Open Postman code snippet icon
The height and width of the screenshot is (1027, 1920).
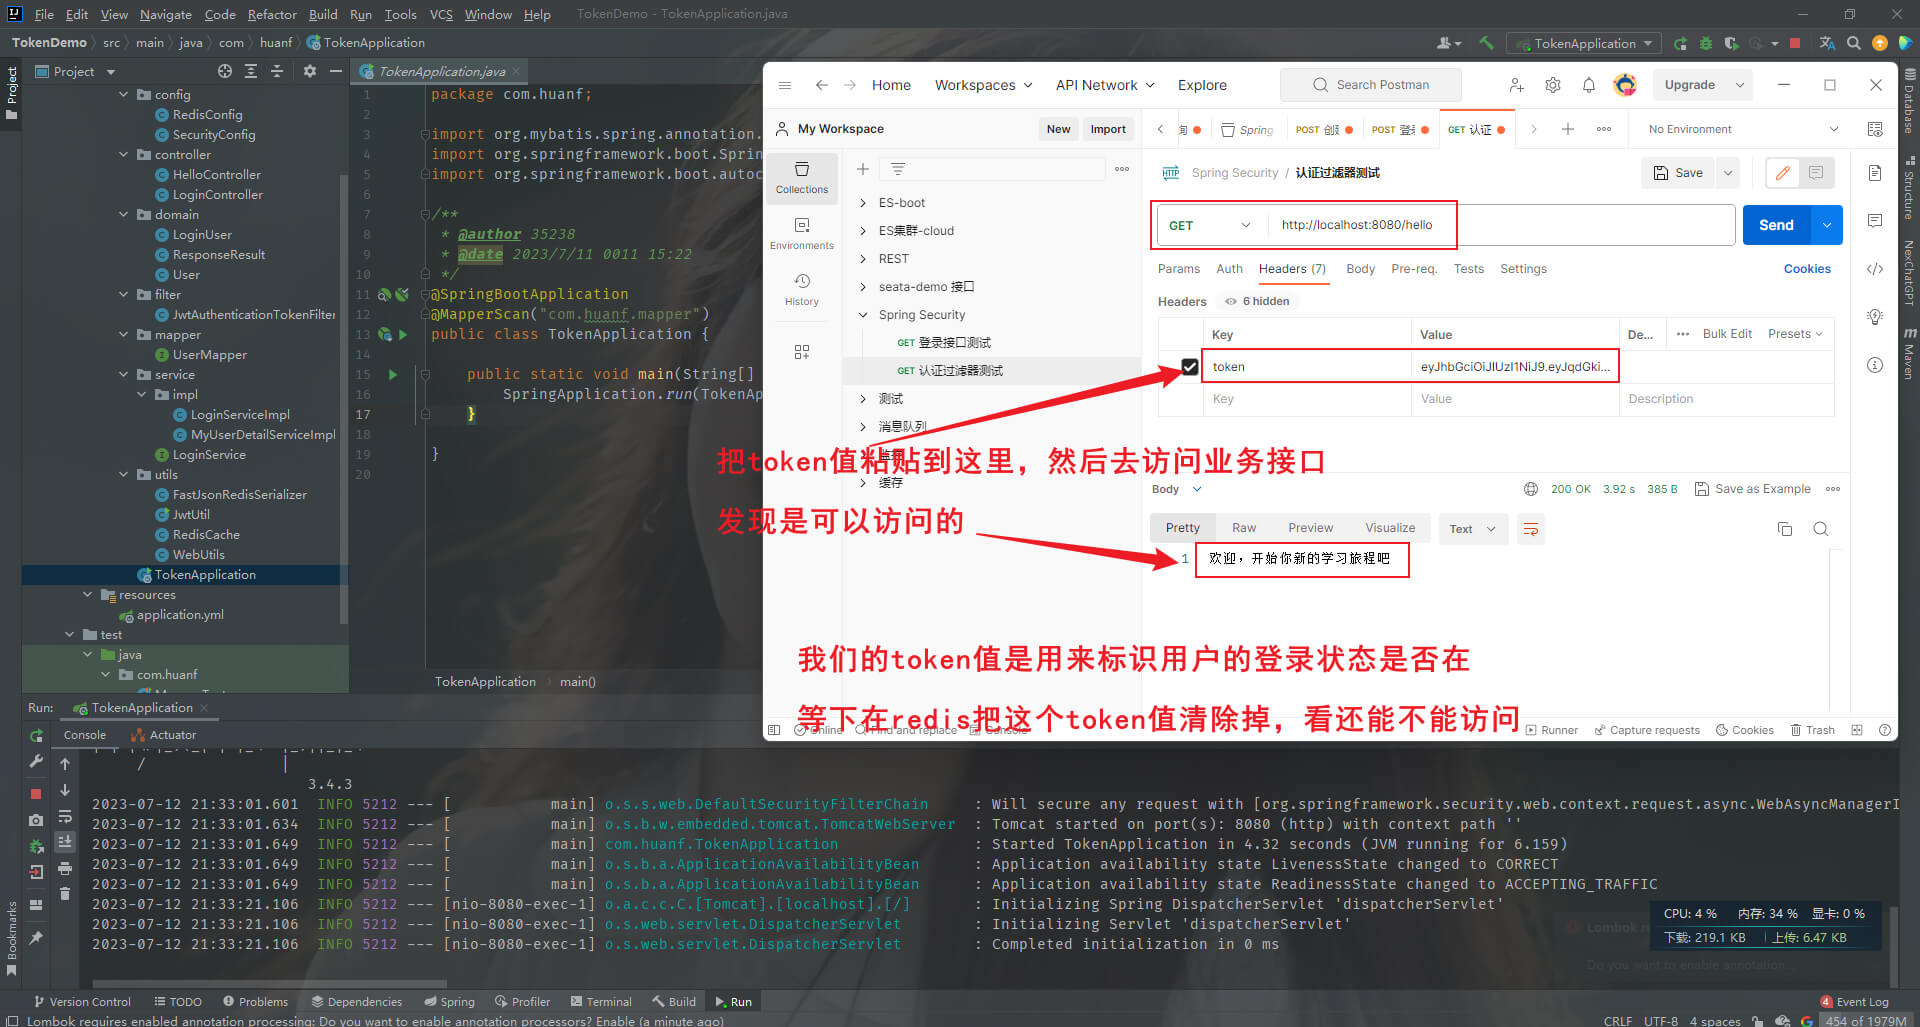pyautogui.click(x=1875, y=269)
